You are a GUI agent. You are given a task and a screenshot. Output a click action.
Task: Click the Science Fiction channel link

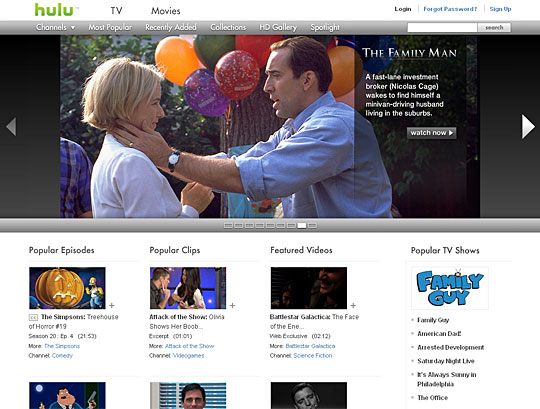(x=313, y=356)
